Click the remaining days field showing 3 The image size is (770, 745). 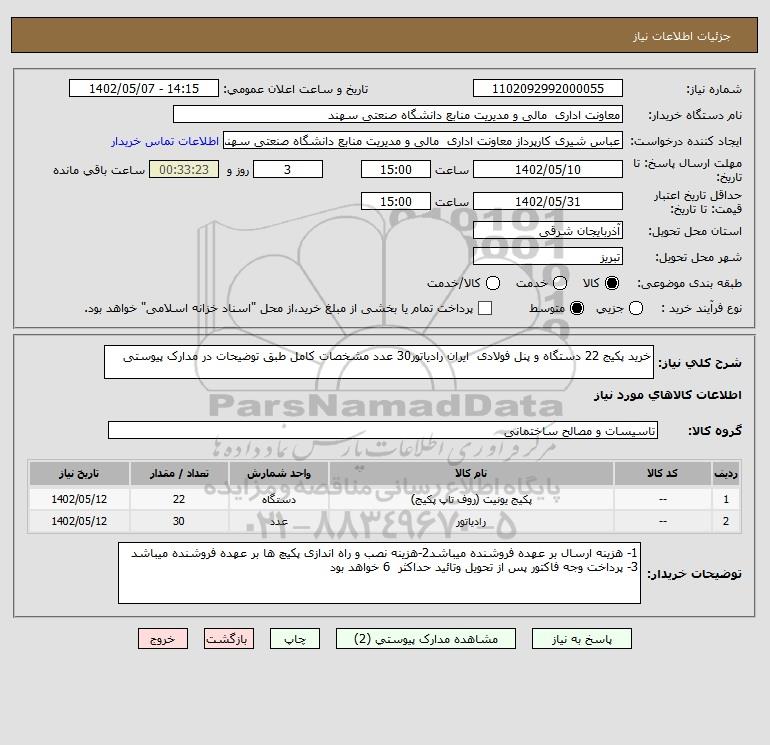[x=288, y=169]
